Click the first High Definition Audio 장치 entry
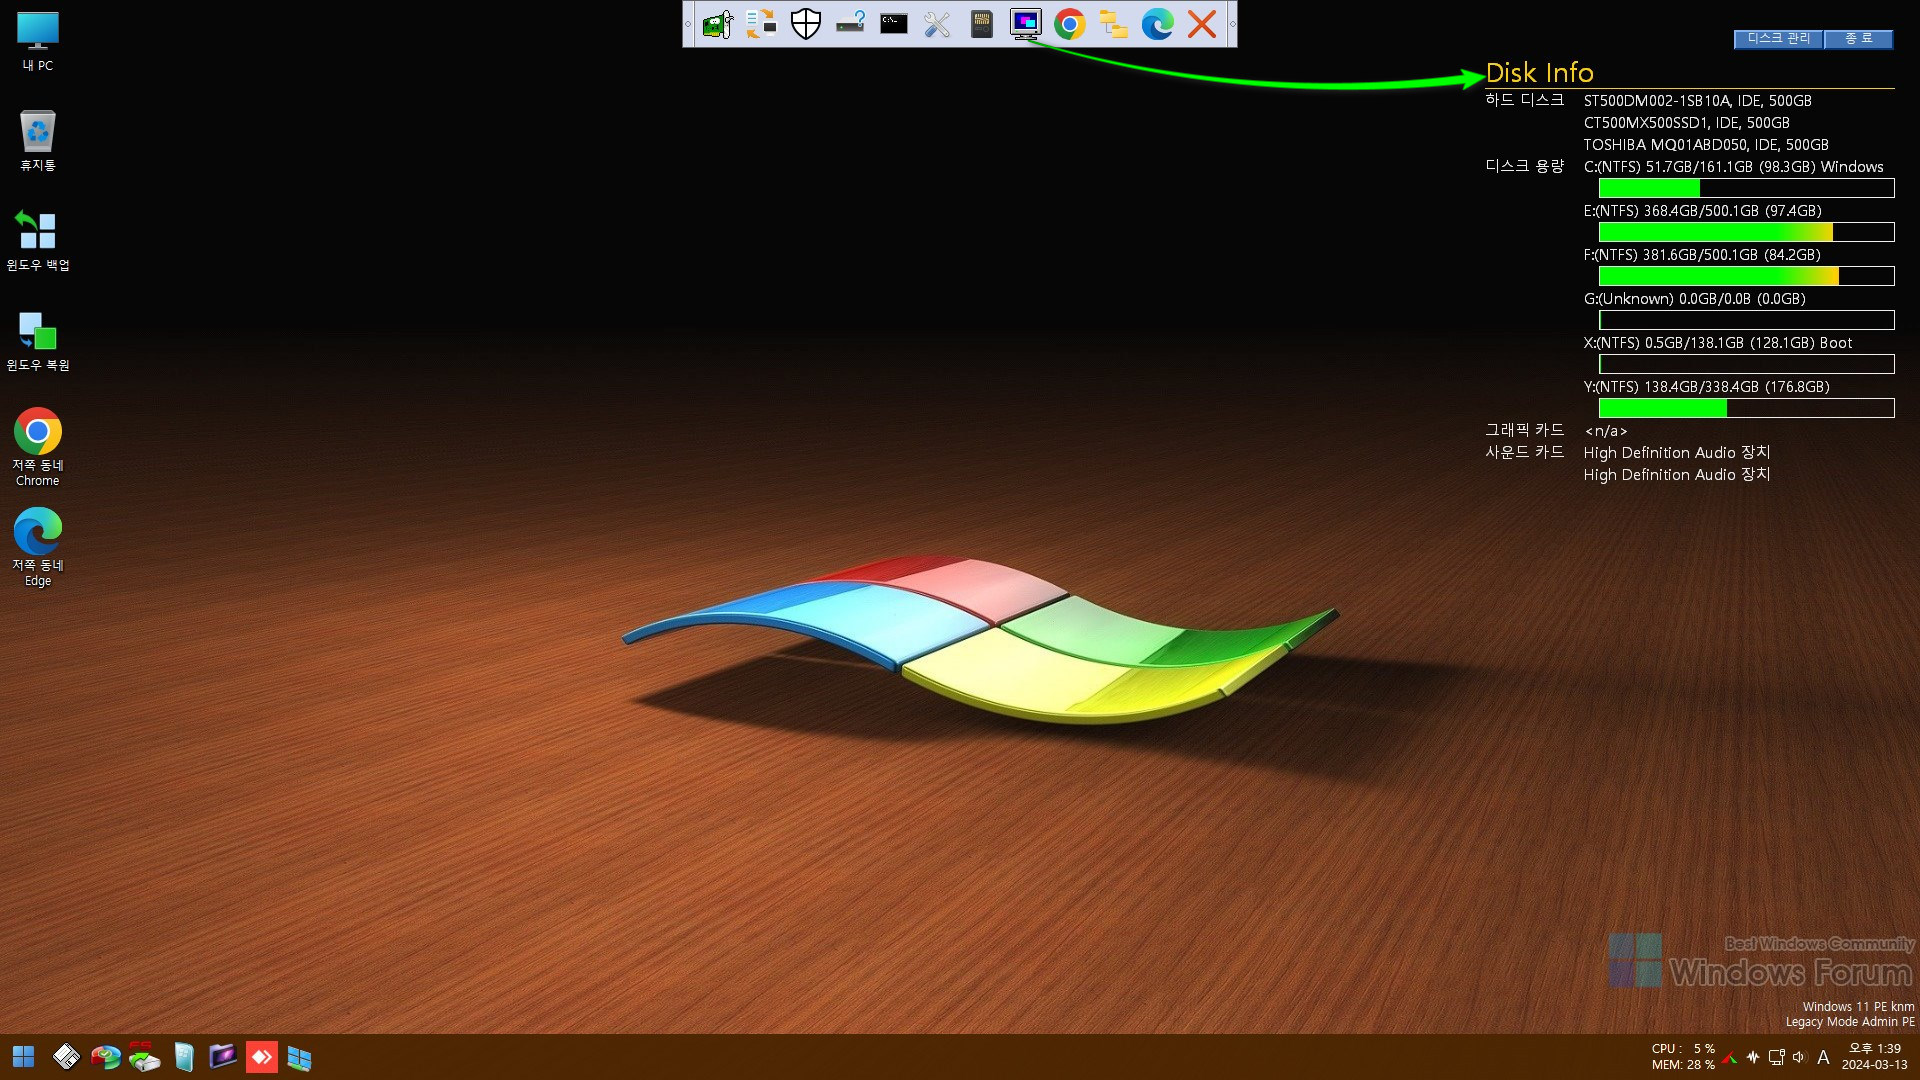Image resolution: width=1920 pixels, height=1080 pixels. [1677, 453]
